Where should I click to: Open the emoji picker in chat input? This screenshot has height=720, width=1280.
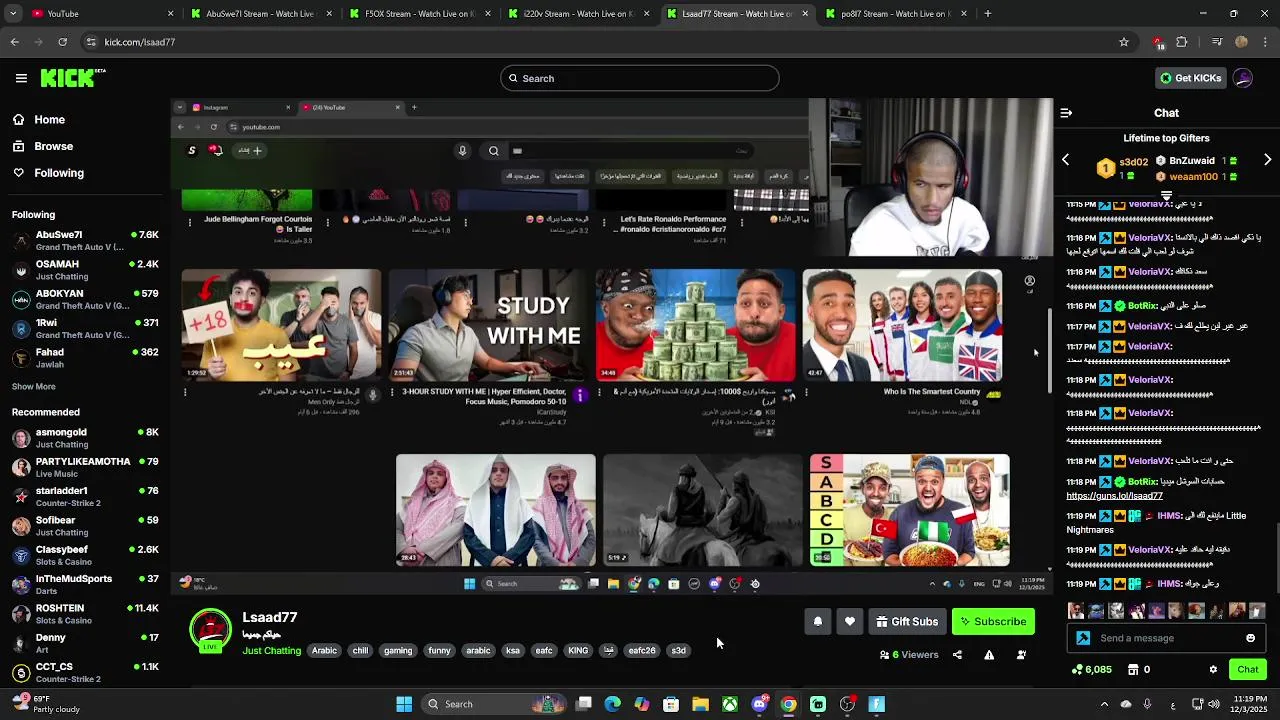1250,638
